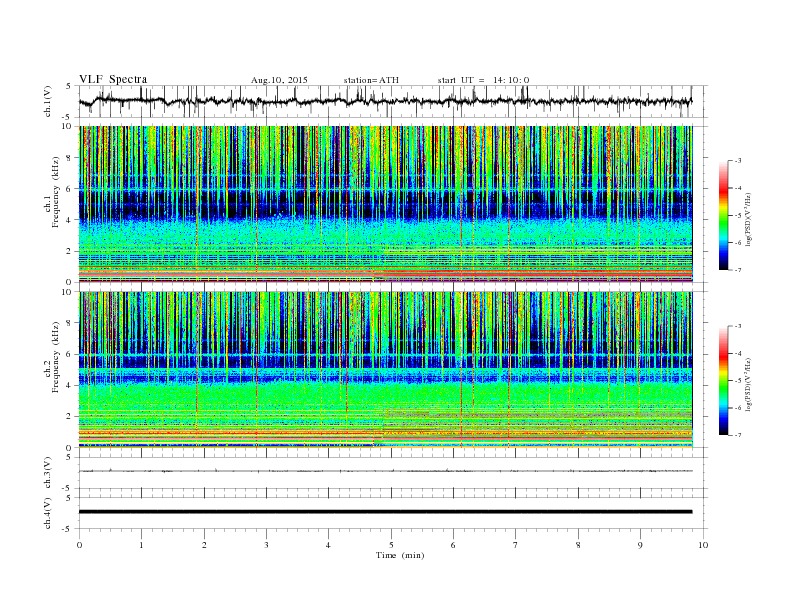Click the "-7" tick on ch.2 colorbar
Image resolution: width=792 pixels, height=612 pixels.
pos(738,435)
